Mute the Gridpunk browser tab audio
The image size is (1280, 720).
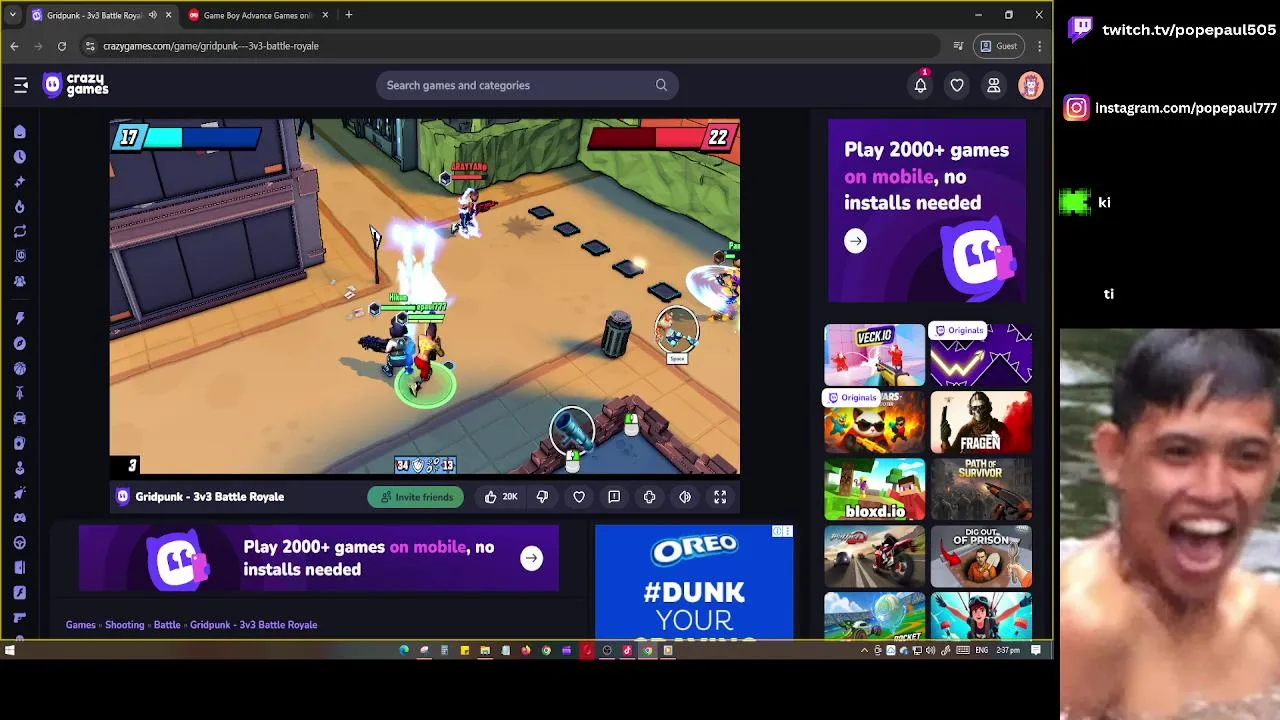pyautogui.click(x=152, y=15)
